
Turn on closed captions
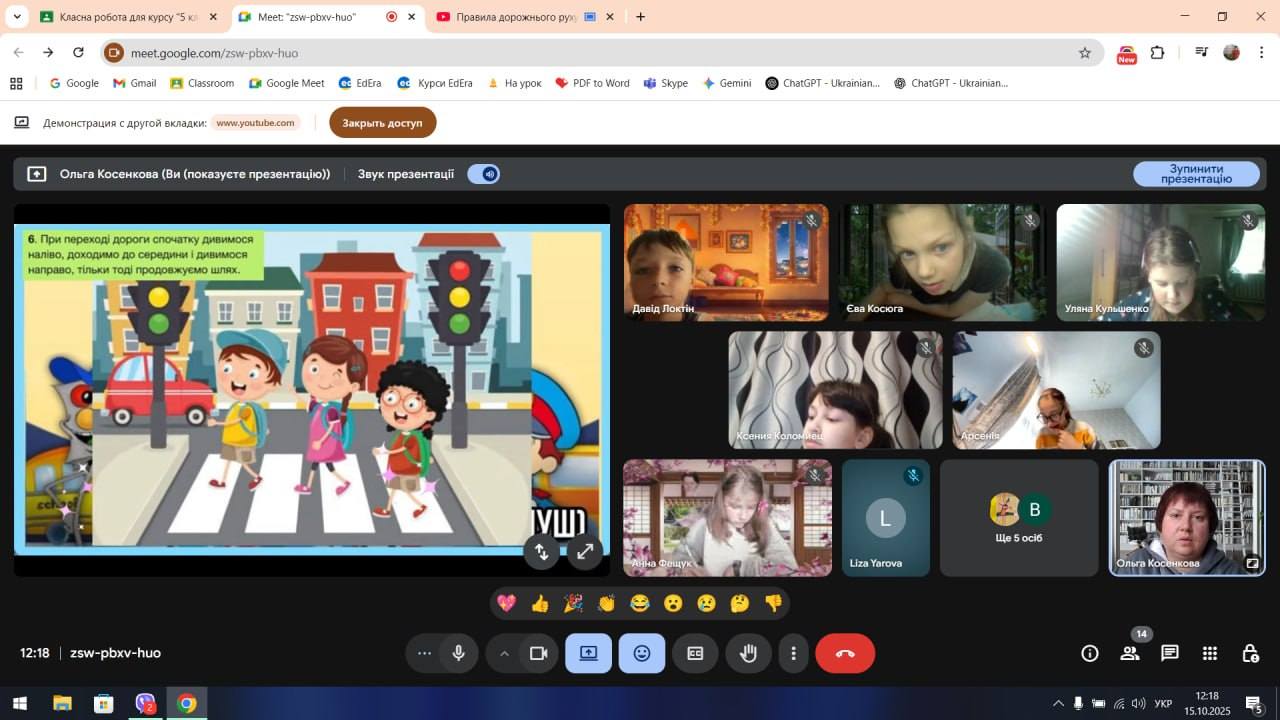pos(695,653)
